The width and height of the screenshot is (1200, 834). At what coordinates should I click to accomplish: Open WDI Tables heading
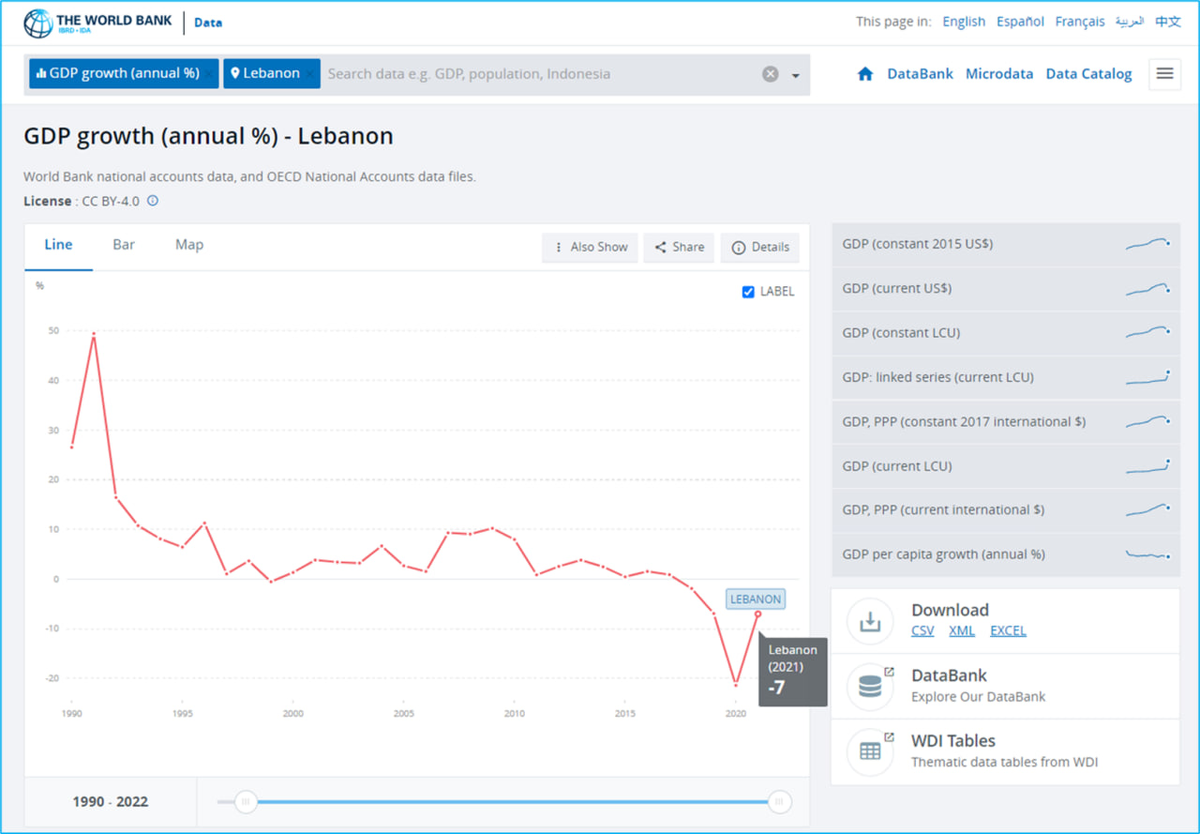tap(953, 741)
